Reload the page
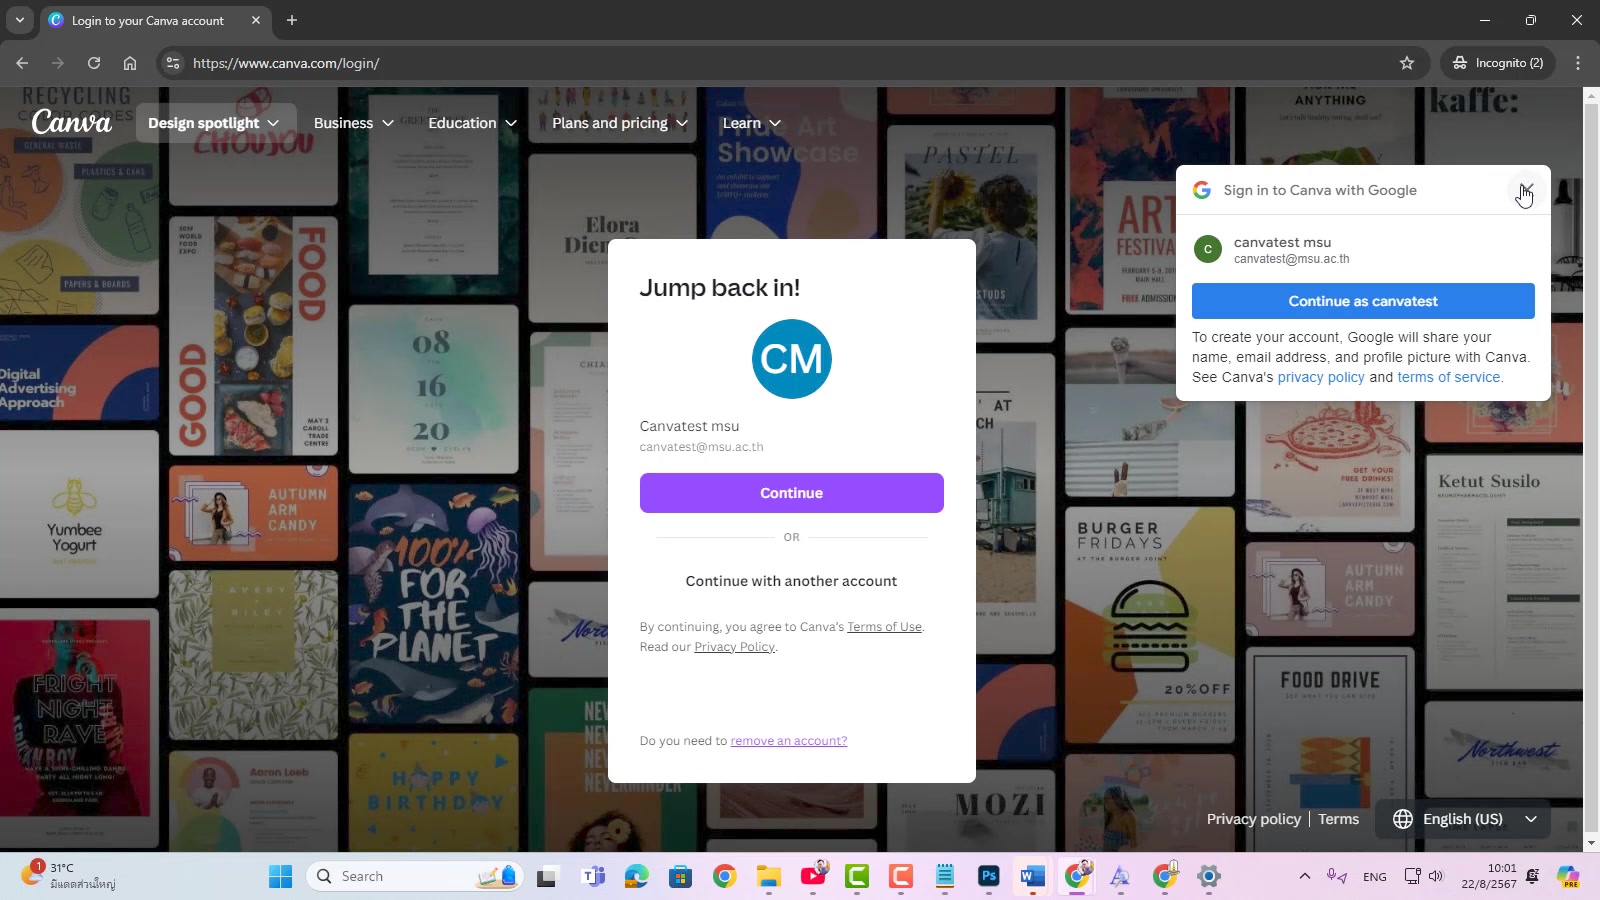The image size is (1600, 900). 94,63
